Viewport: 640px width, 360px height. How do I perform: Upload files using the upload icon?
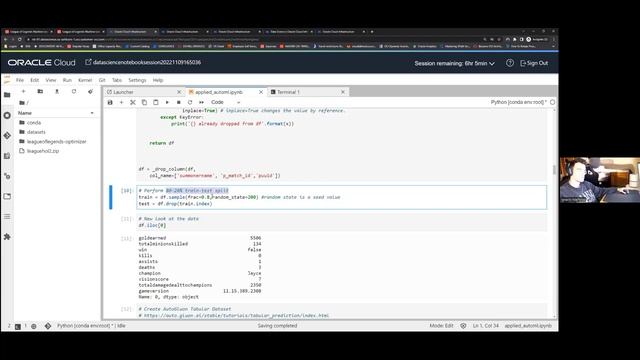pos(57,91)
